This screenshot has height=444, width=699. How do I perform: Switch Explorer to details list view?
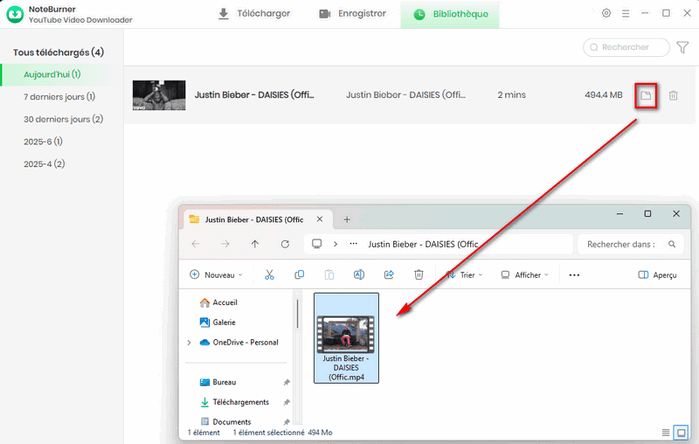(666, 432)
